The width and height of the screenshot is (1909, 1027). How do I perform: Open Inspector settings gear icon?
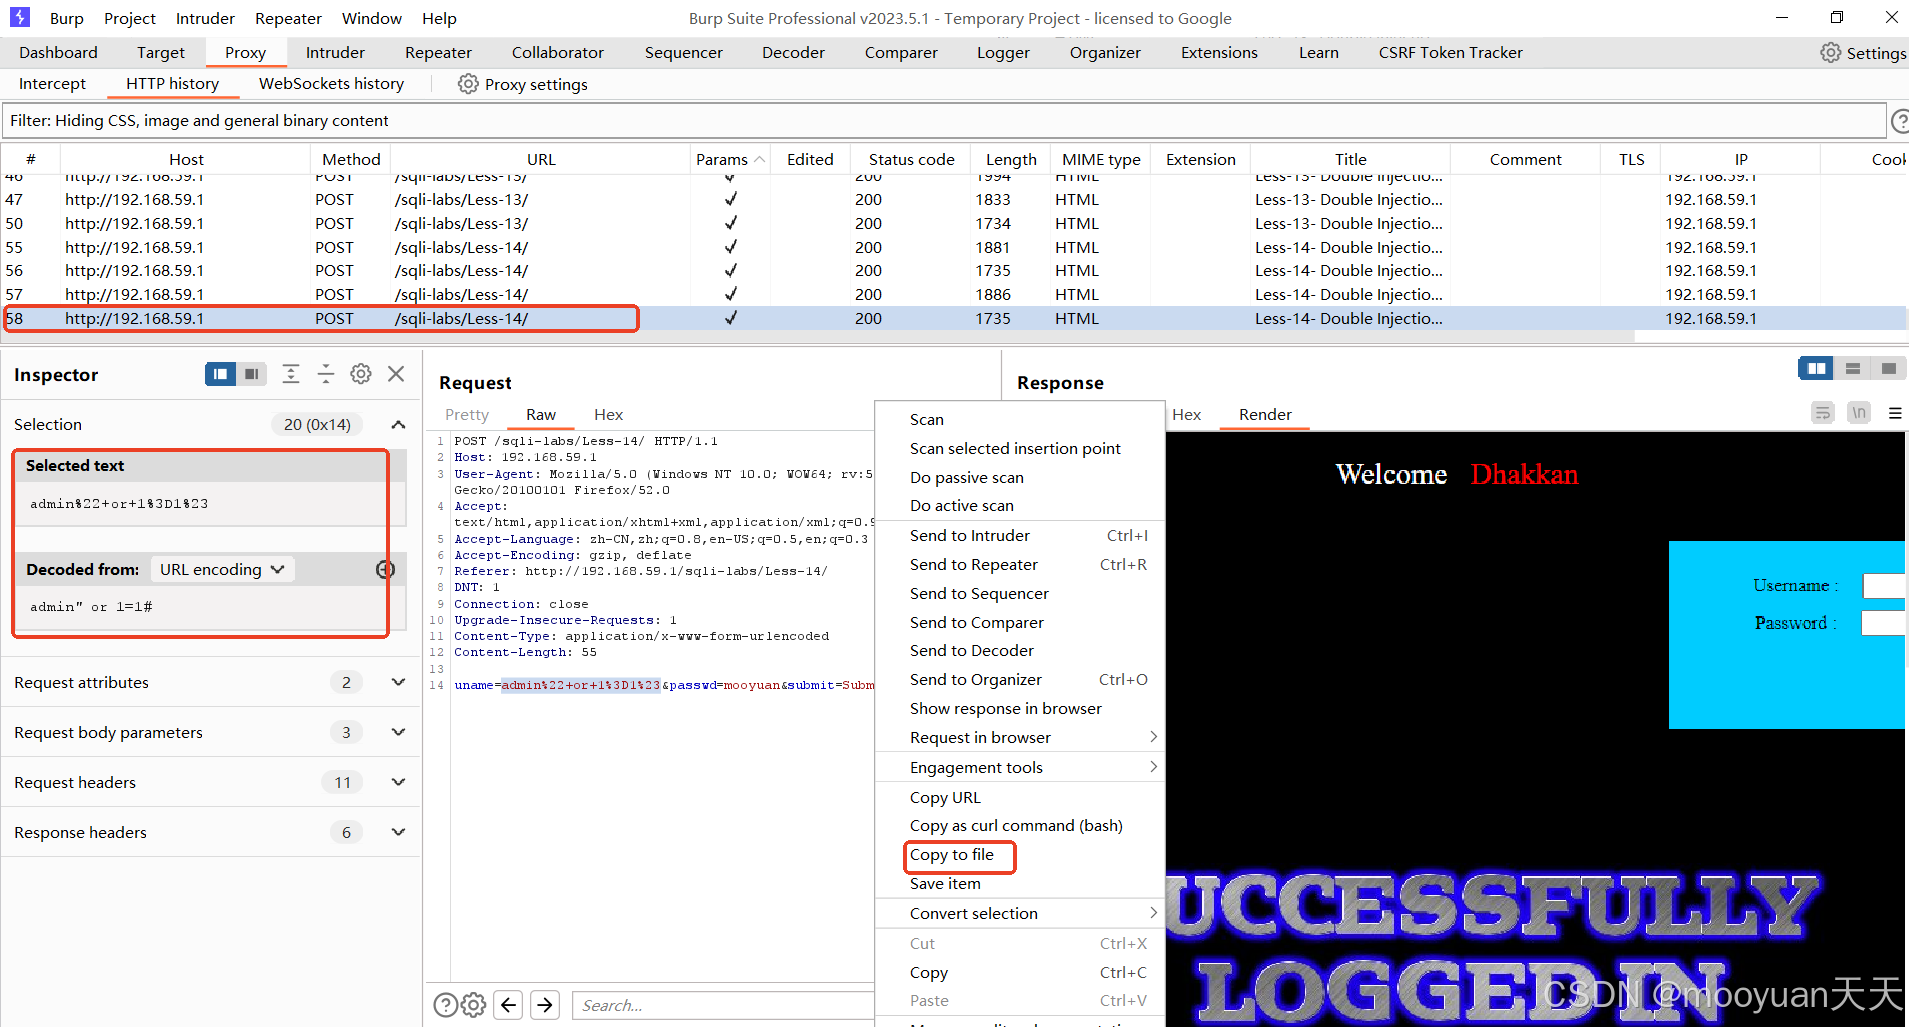(x=361, y=374)
